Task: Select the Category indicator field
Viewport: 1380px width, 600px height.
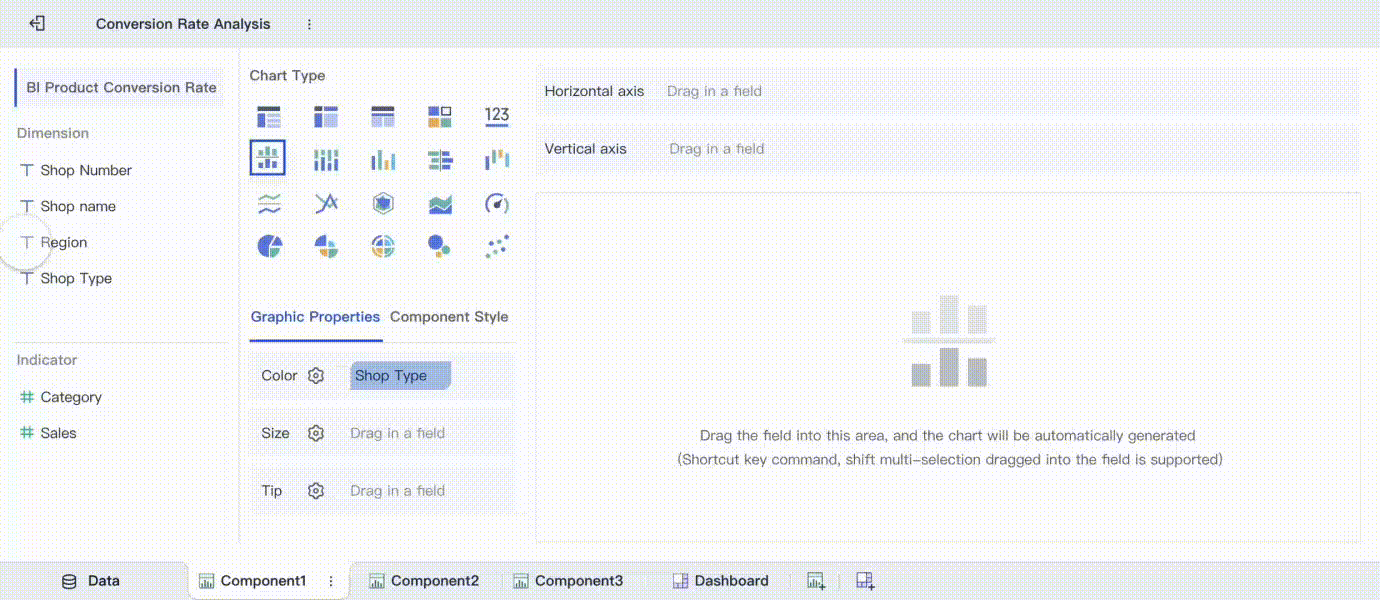Action: point(61,397)
